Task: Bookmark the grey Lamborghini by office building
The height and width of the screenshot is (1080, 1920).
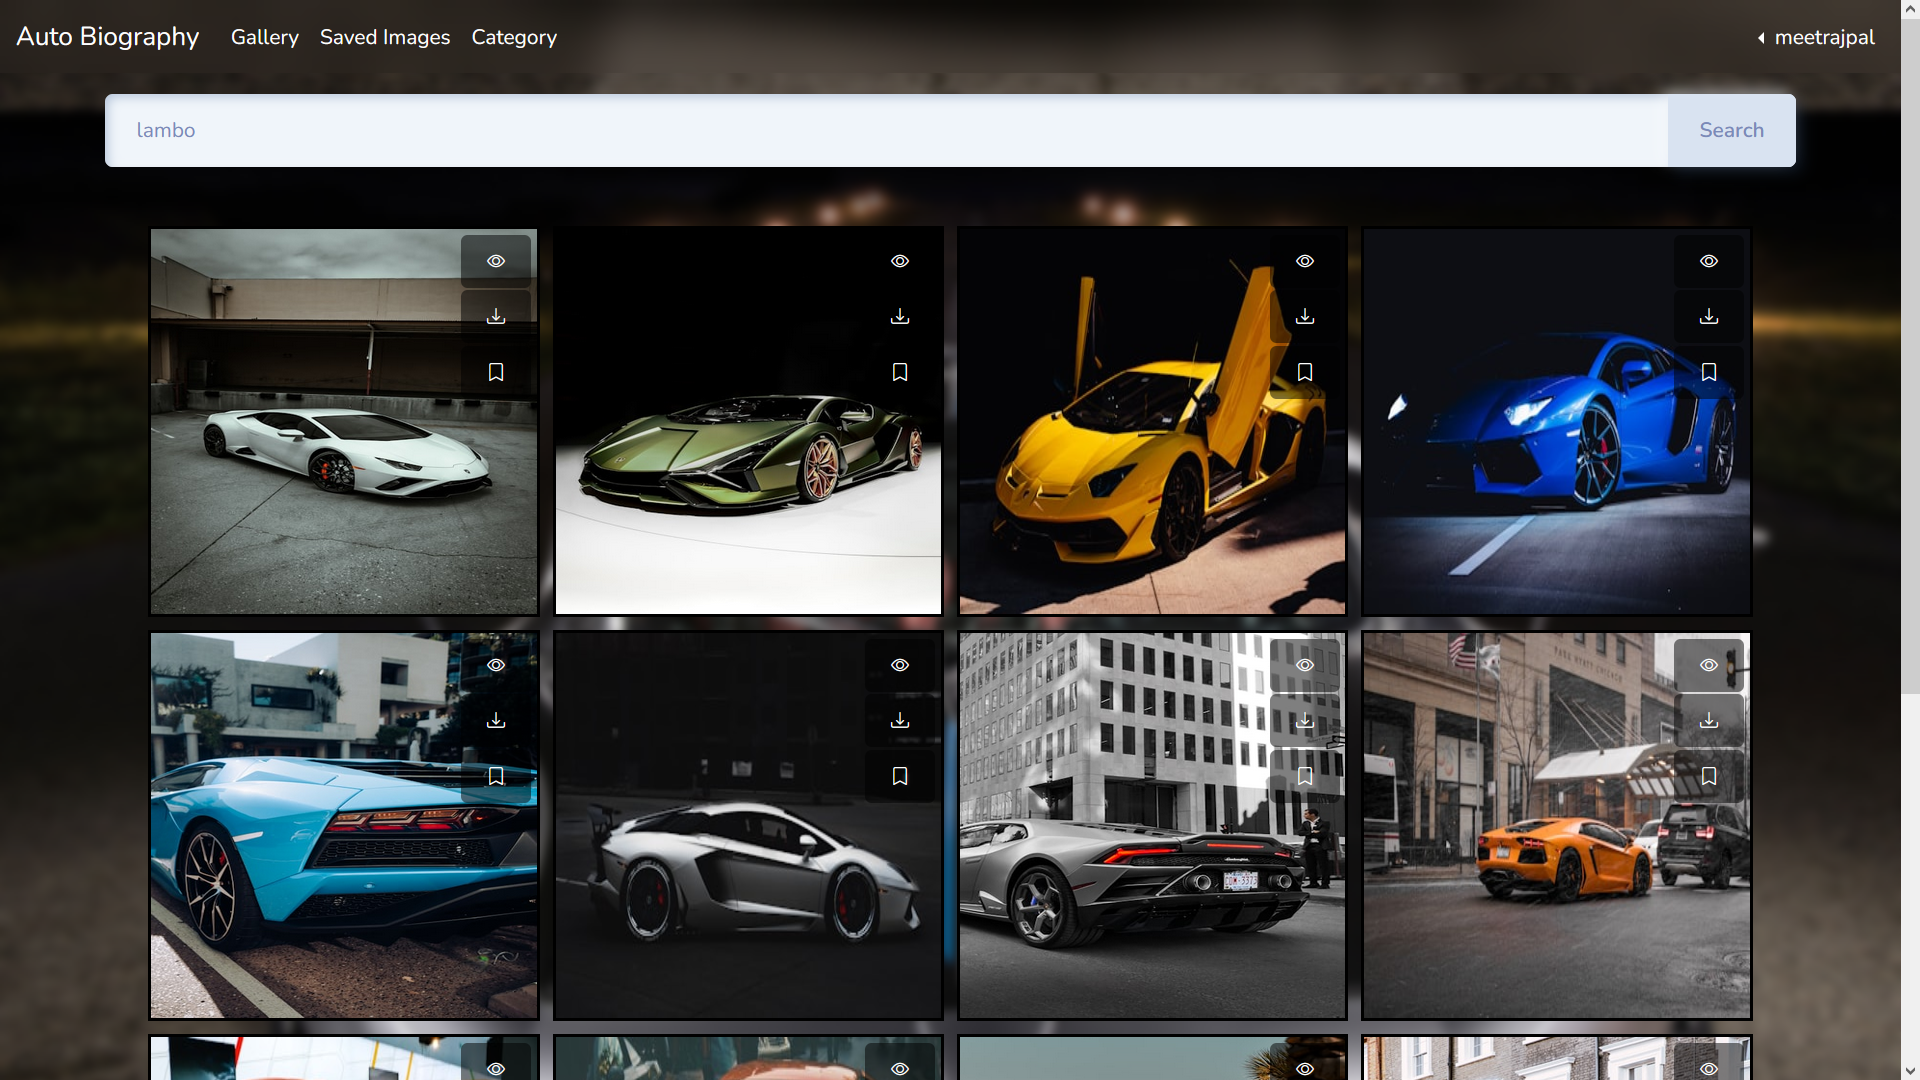Action: point(1305,776)
